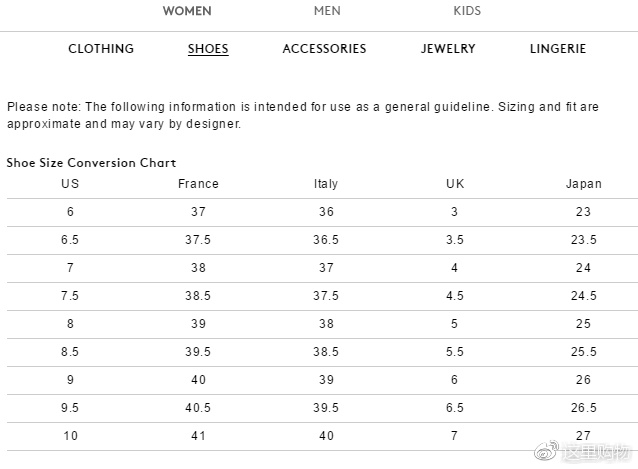Select the Japan size 26 cell
Image resolution: width=638 pixels, height=469 pixels.
(x=583, y=380)
